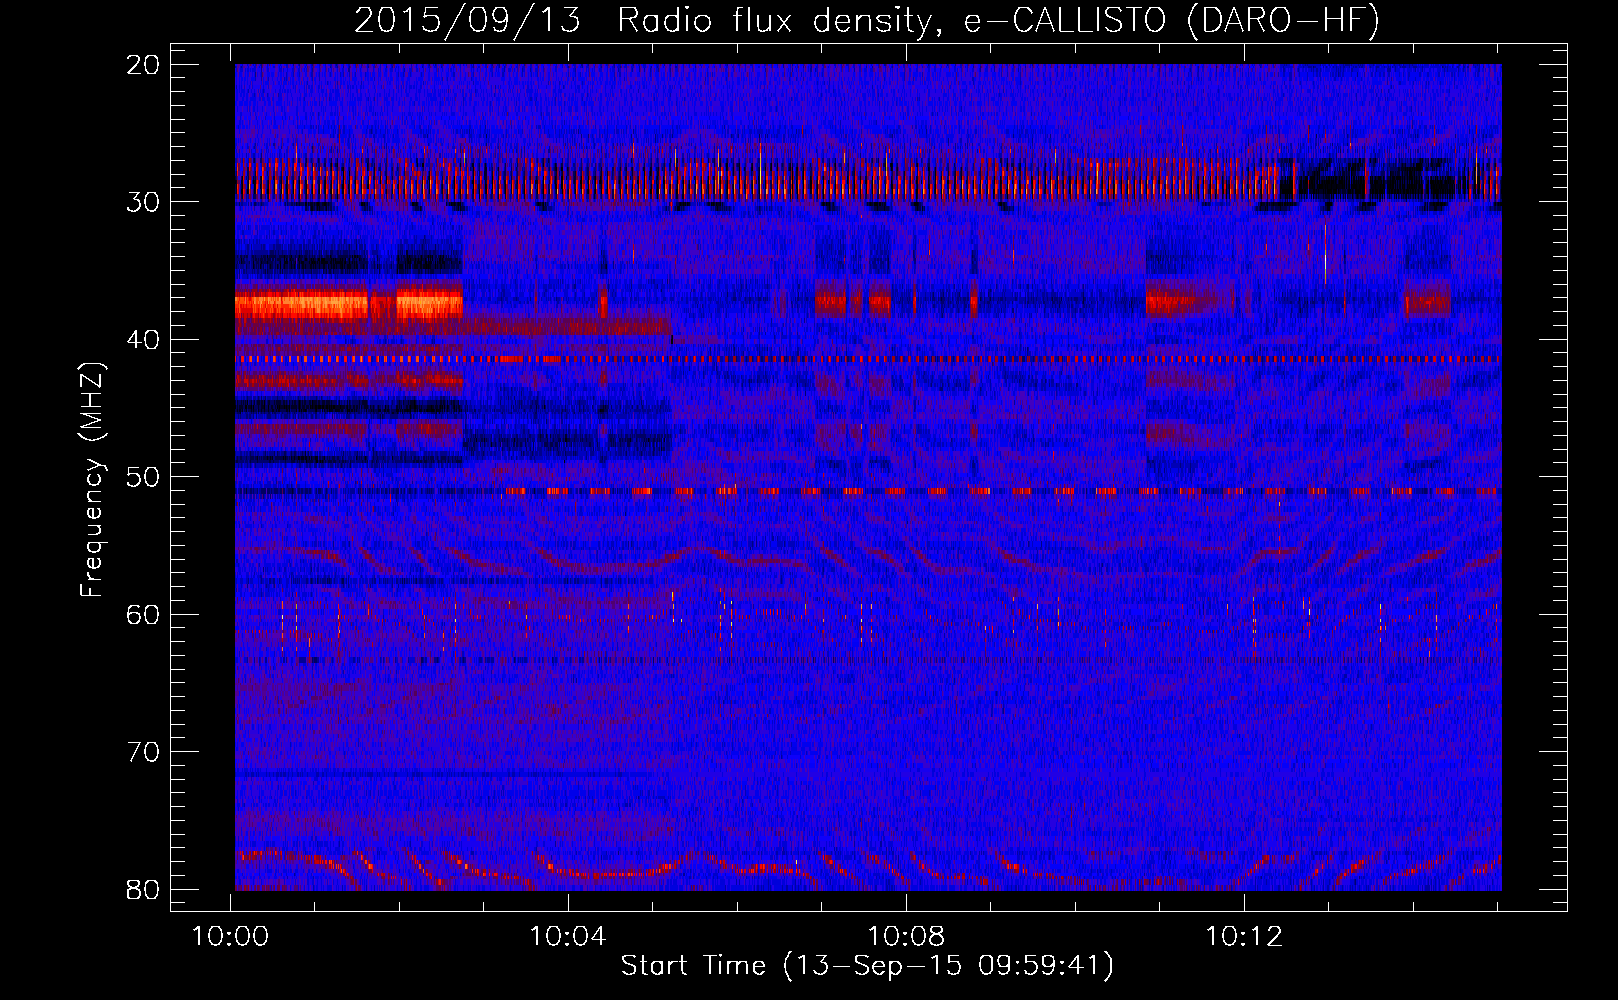Click the 70 frequency tick label
Image resolution: width=1618 pixels, height=1000 pixels.
[143, 752]
